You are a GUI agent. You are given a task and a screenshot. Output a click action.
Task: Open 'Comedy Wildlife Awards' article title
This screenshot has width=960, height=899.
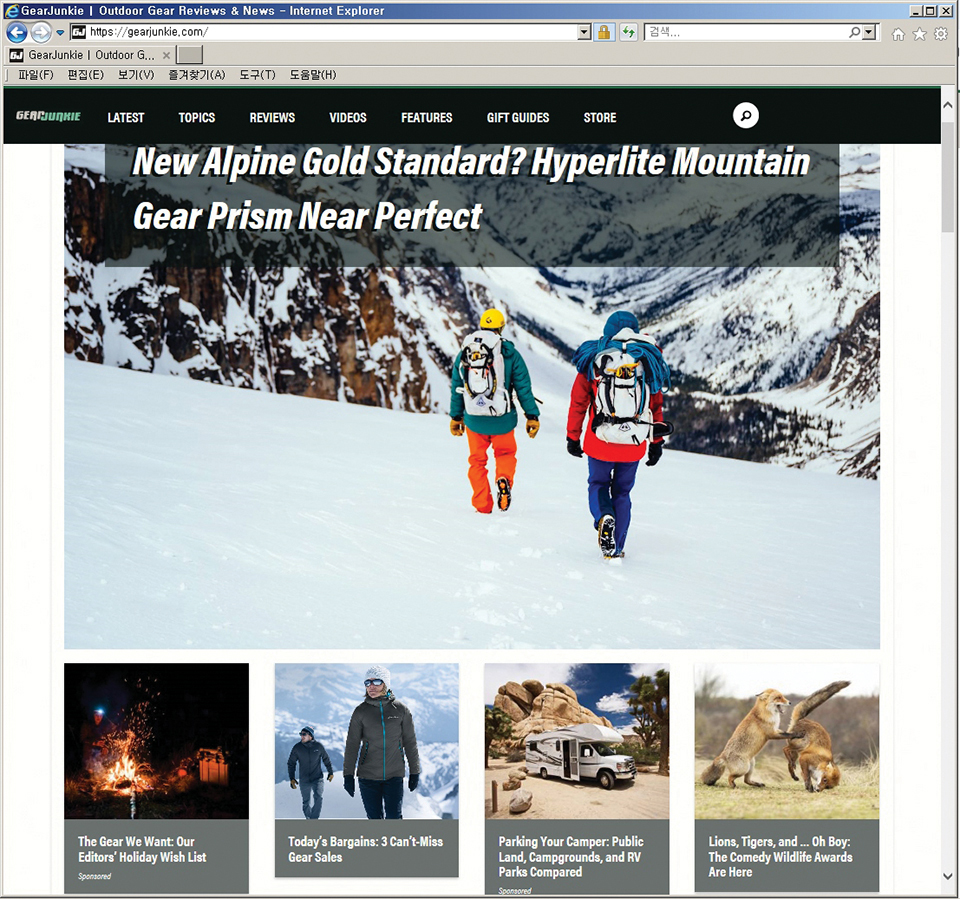coord(780,856)
